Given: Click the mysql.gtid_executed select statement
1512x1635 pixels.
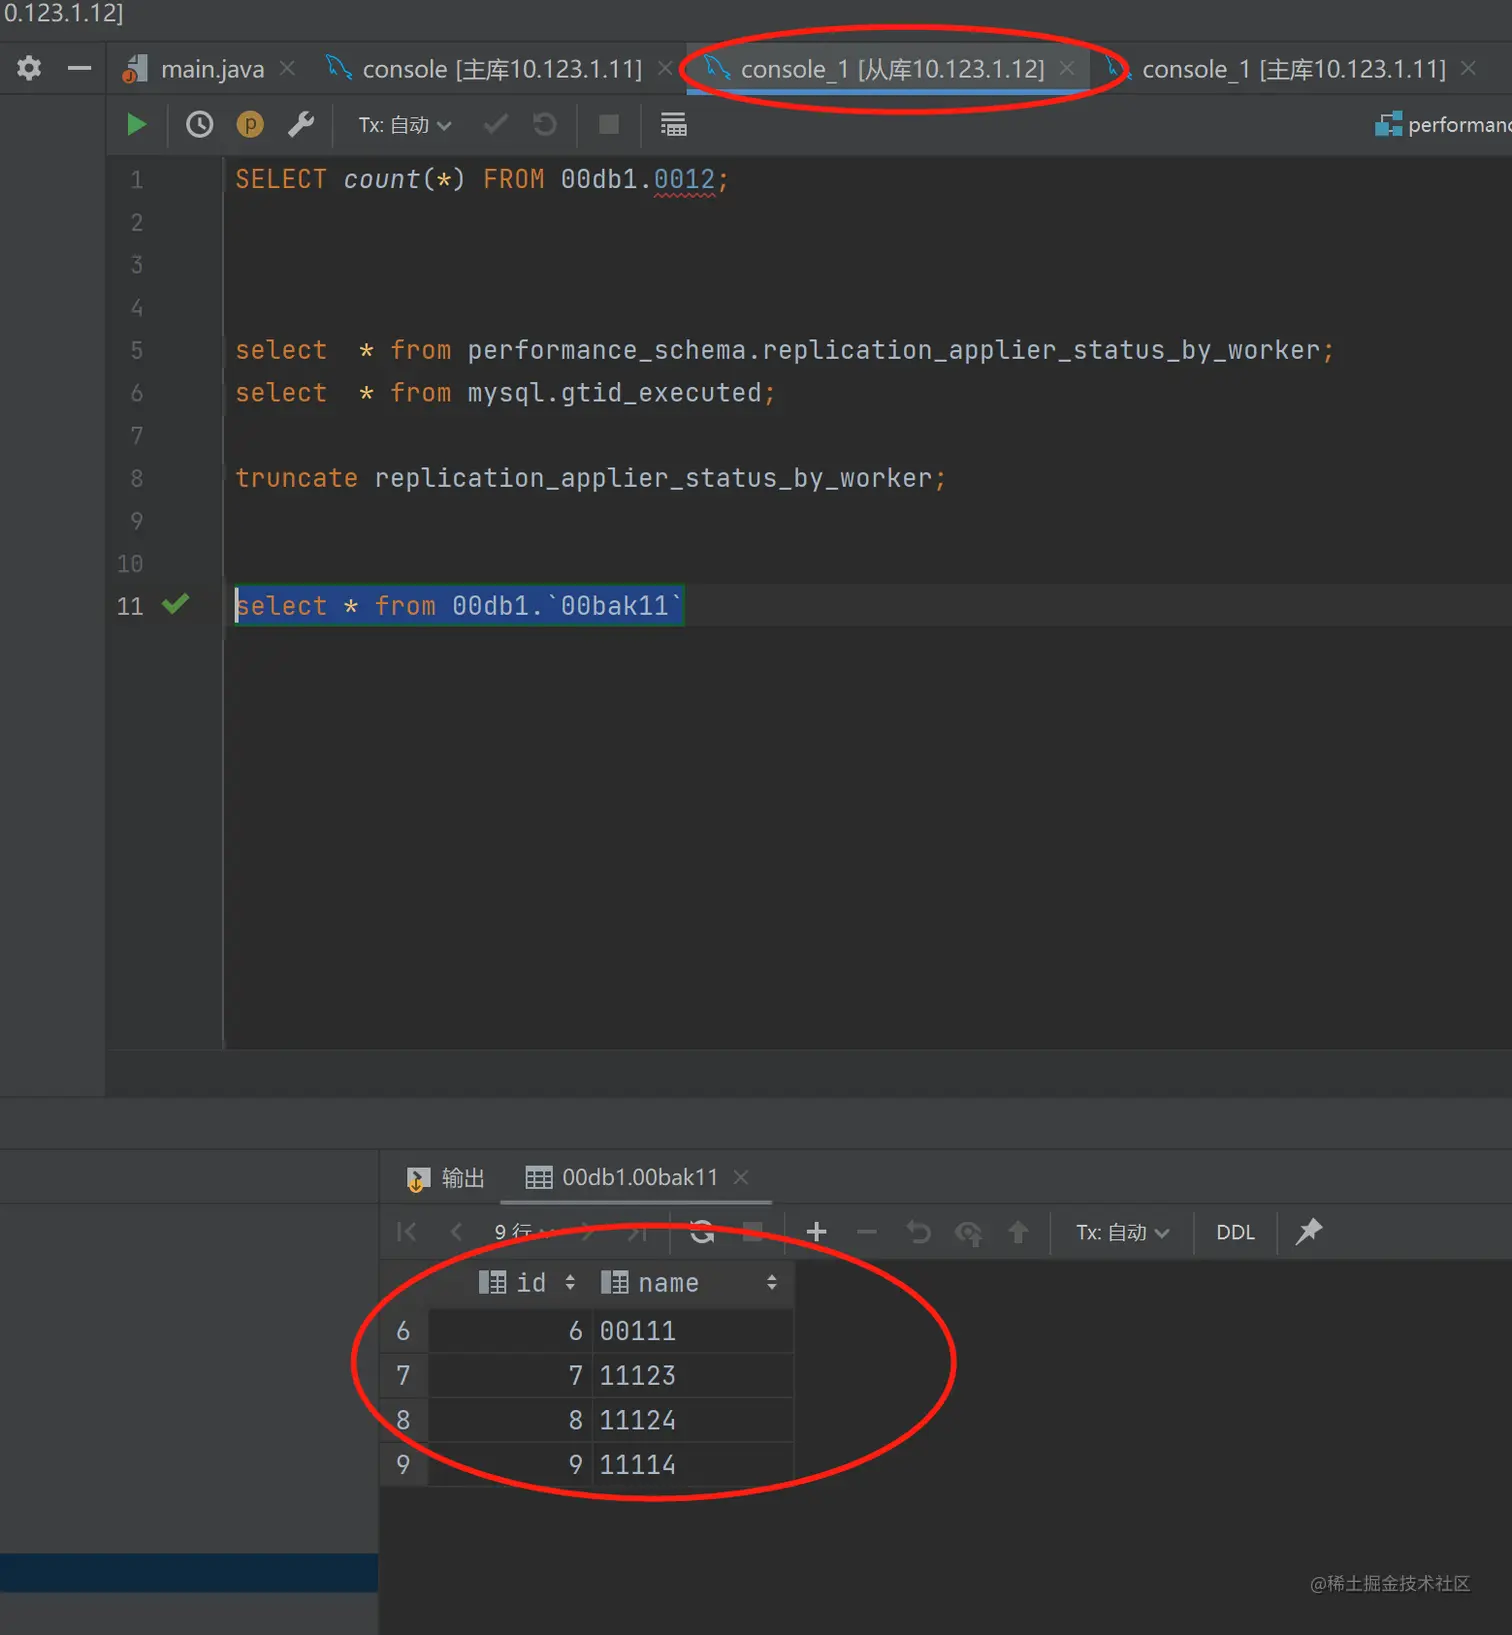Looking at the screenshot, I should click(x=505, y=393).
